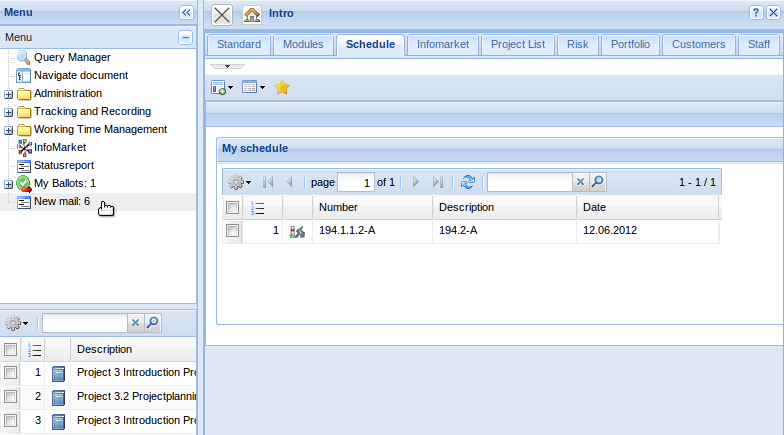Switch to the Staff tab
The height and width of the screenshot is (435, 784).
pyautogui.click(x=758, y=44)
